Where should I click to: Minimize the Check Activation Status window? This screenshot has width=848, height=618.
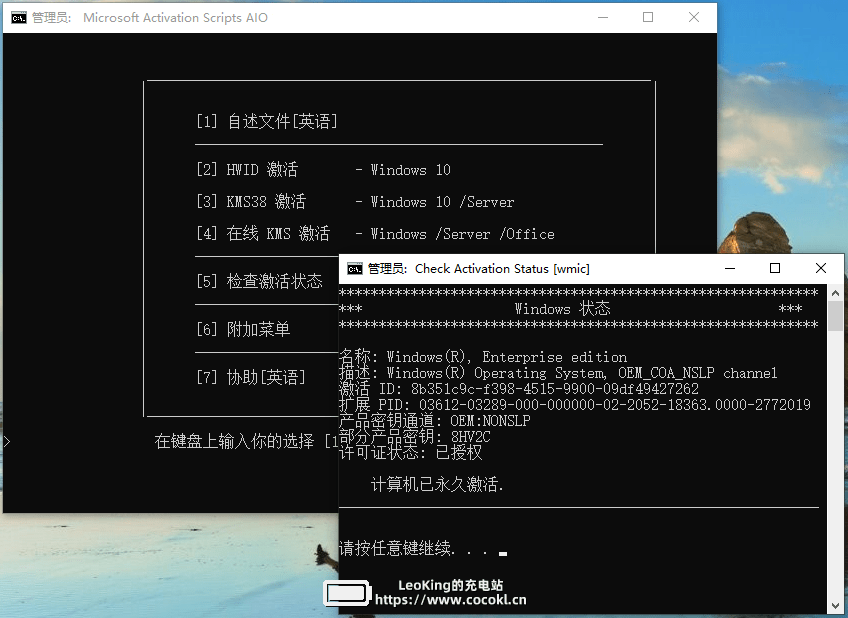pyautogui.click(x=730, y=268)
